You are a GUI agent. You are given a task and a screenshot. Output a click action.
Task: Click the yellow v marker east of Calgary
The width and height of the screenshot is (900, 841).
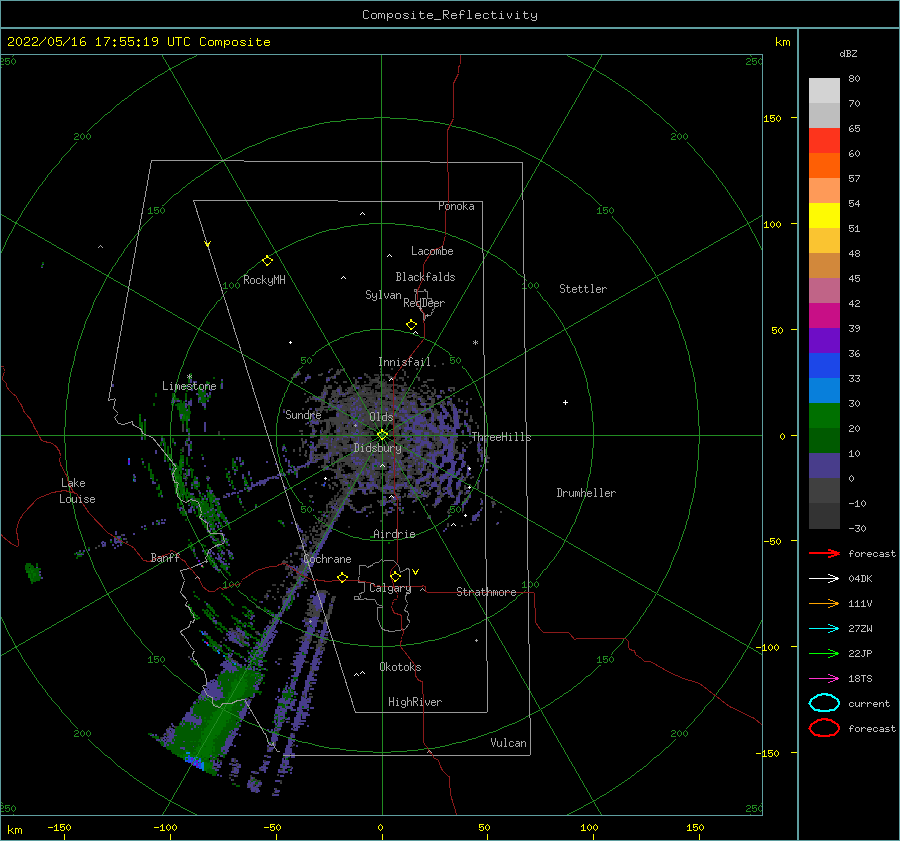point(415,572)
